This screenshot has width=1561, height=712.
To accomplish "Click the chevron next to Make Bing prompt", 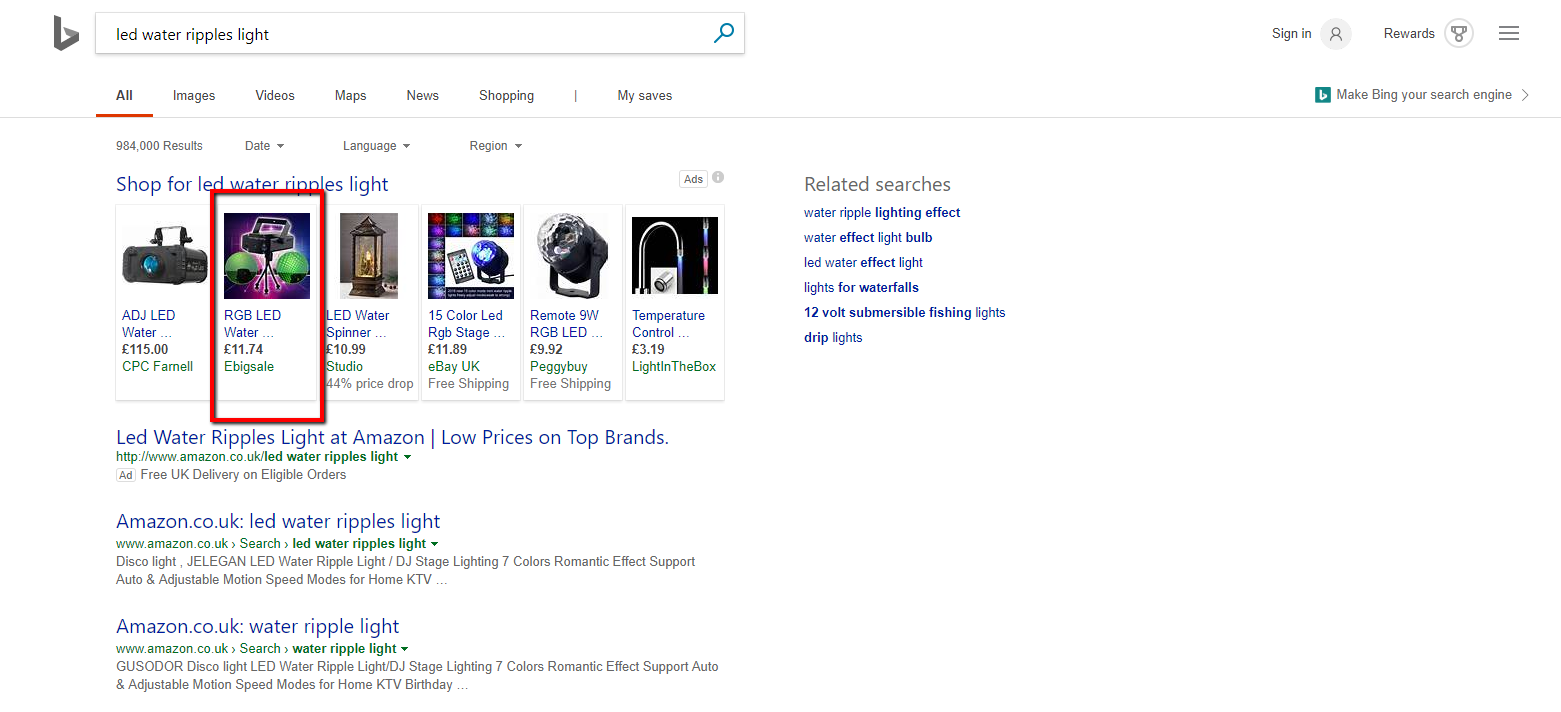I will [x=1525, y=95].
